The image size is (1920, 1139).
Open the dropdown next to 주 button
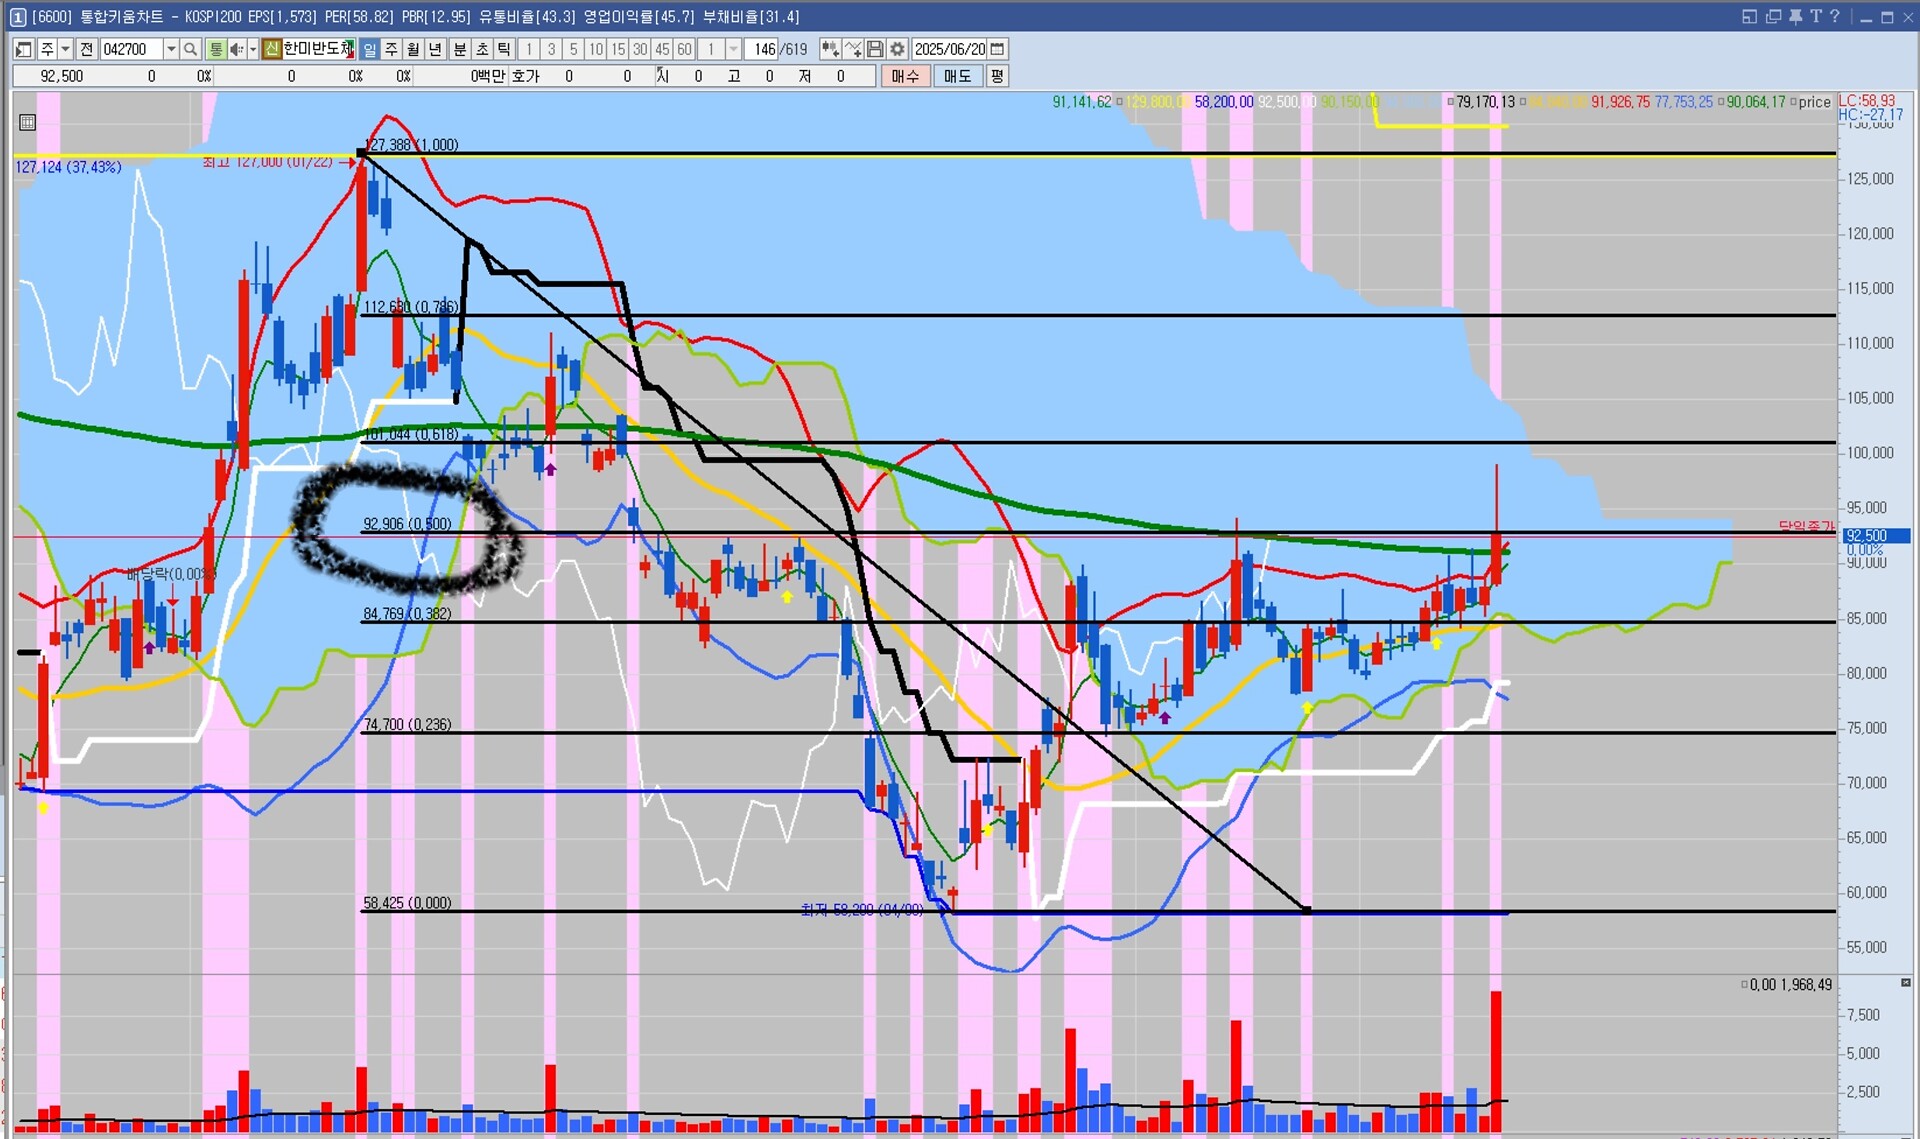click(65, 49)
